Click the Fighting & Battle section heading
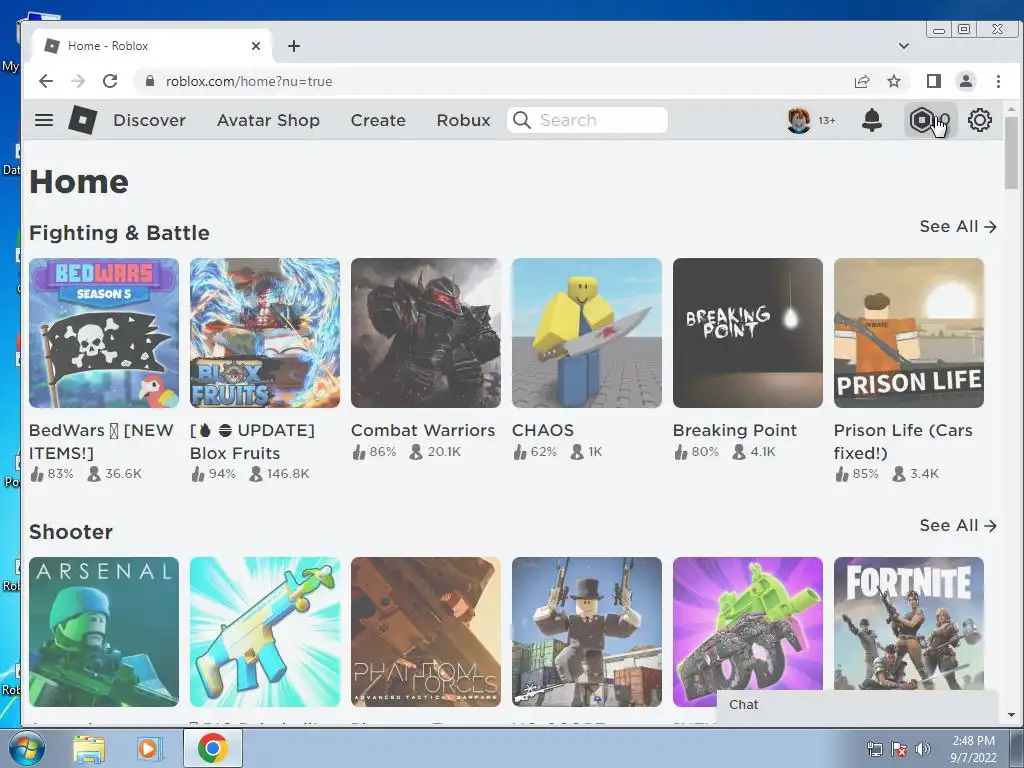This screenshot has width=1024, height=768. (x=120, y=233)
